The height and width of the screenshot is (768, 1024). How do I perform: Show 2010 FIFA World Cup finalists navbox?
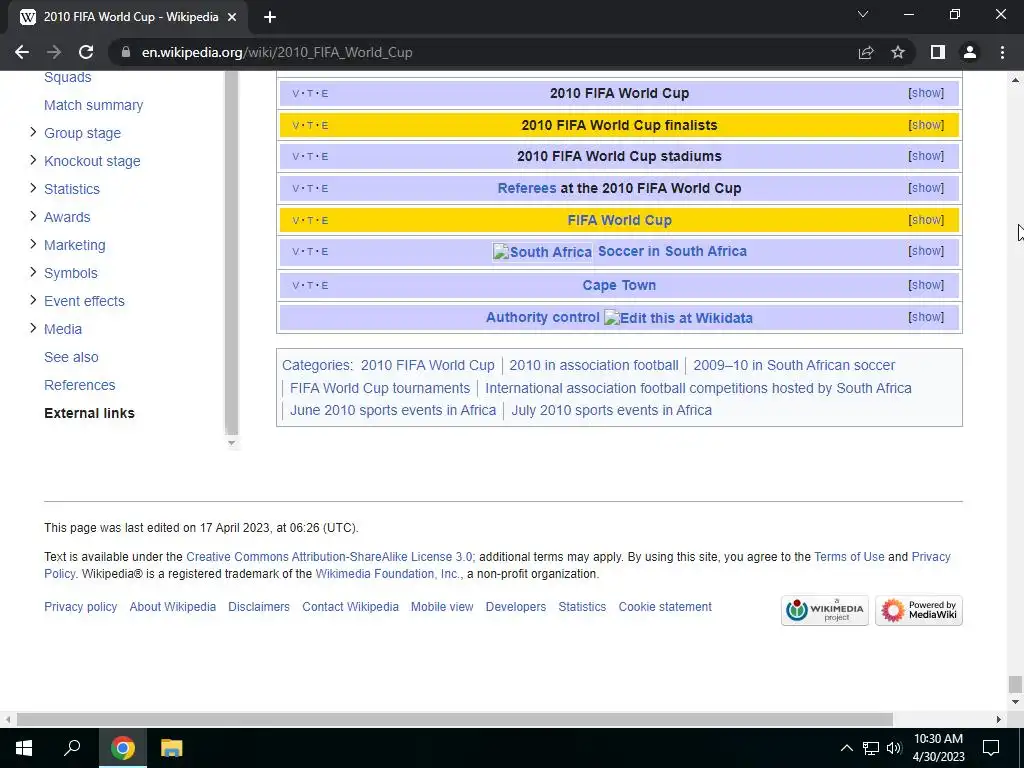pyautogui.click(x=926, y=125)
